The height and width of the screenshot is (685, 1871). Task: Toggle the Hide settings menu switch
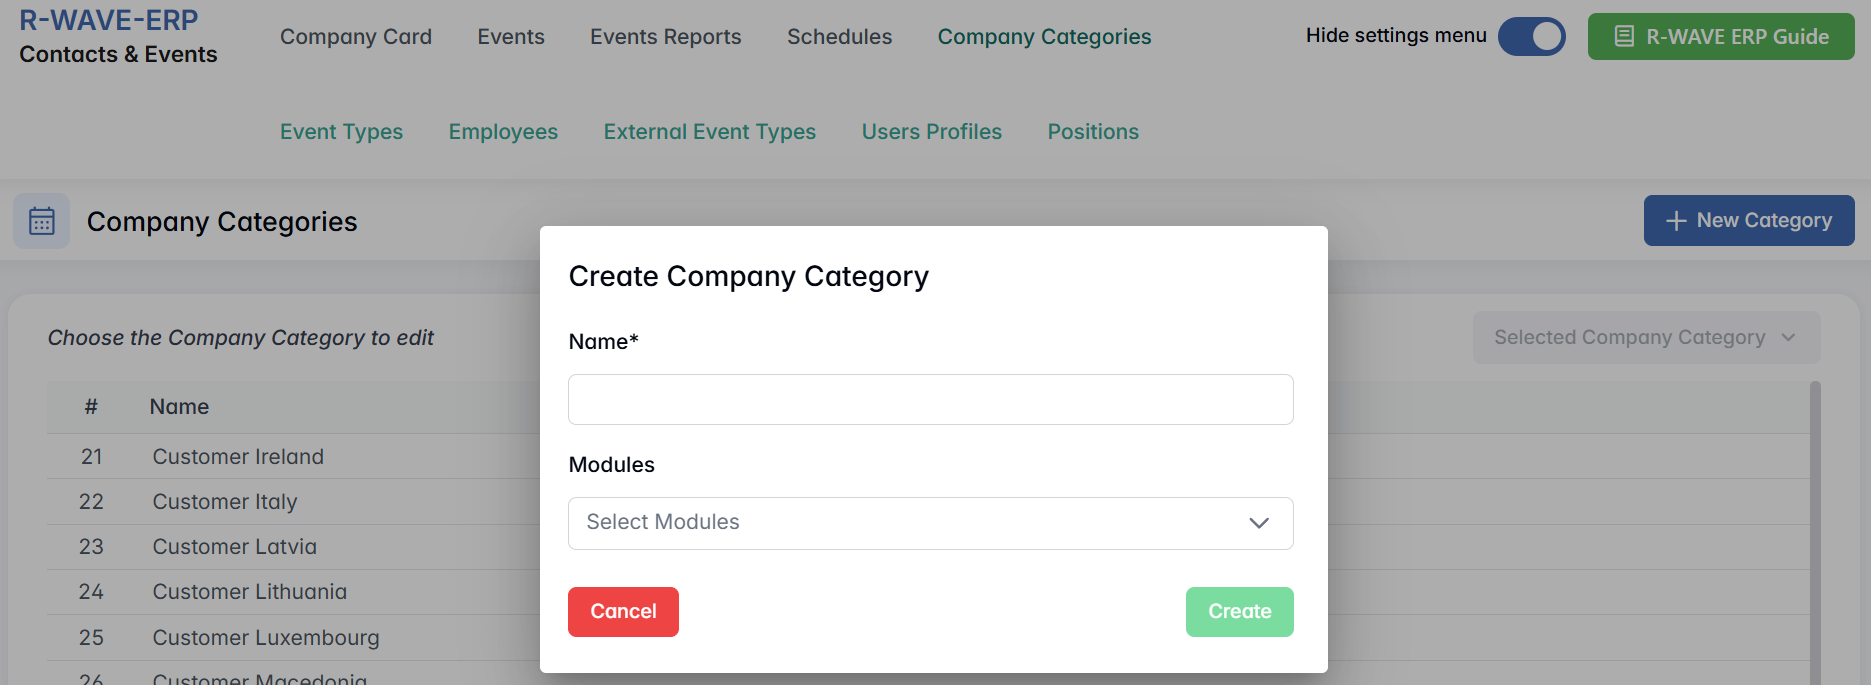pos(1531,37)
